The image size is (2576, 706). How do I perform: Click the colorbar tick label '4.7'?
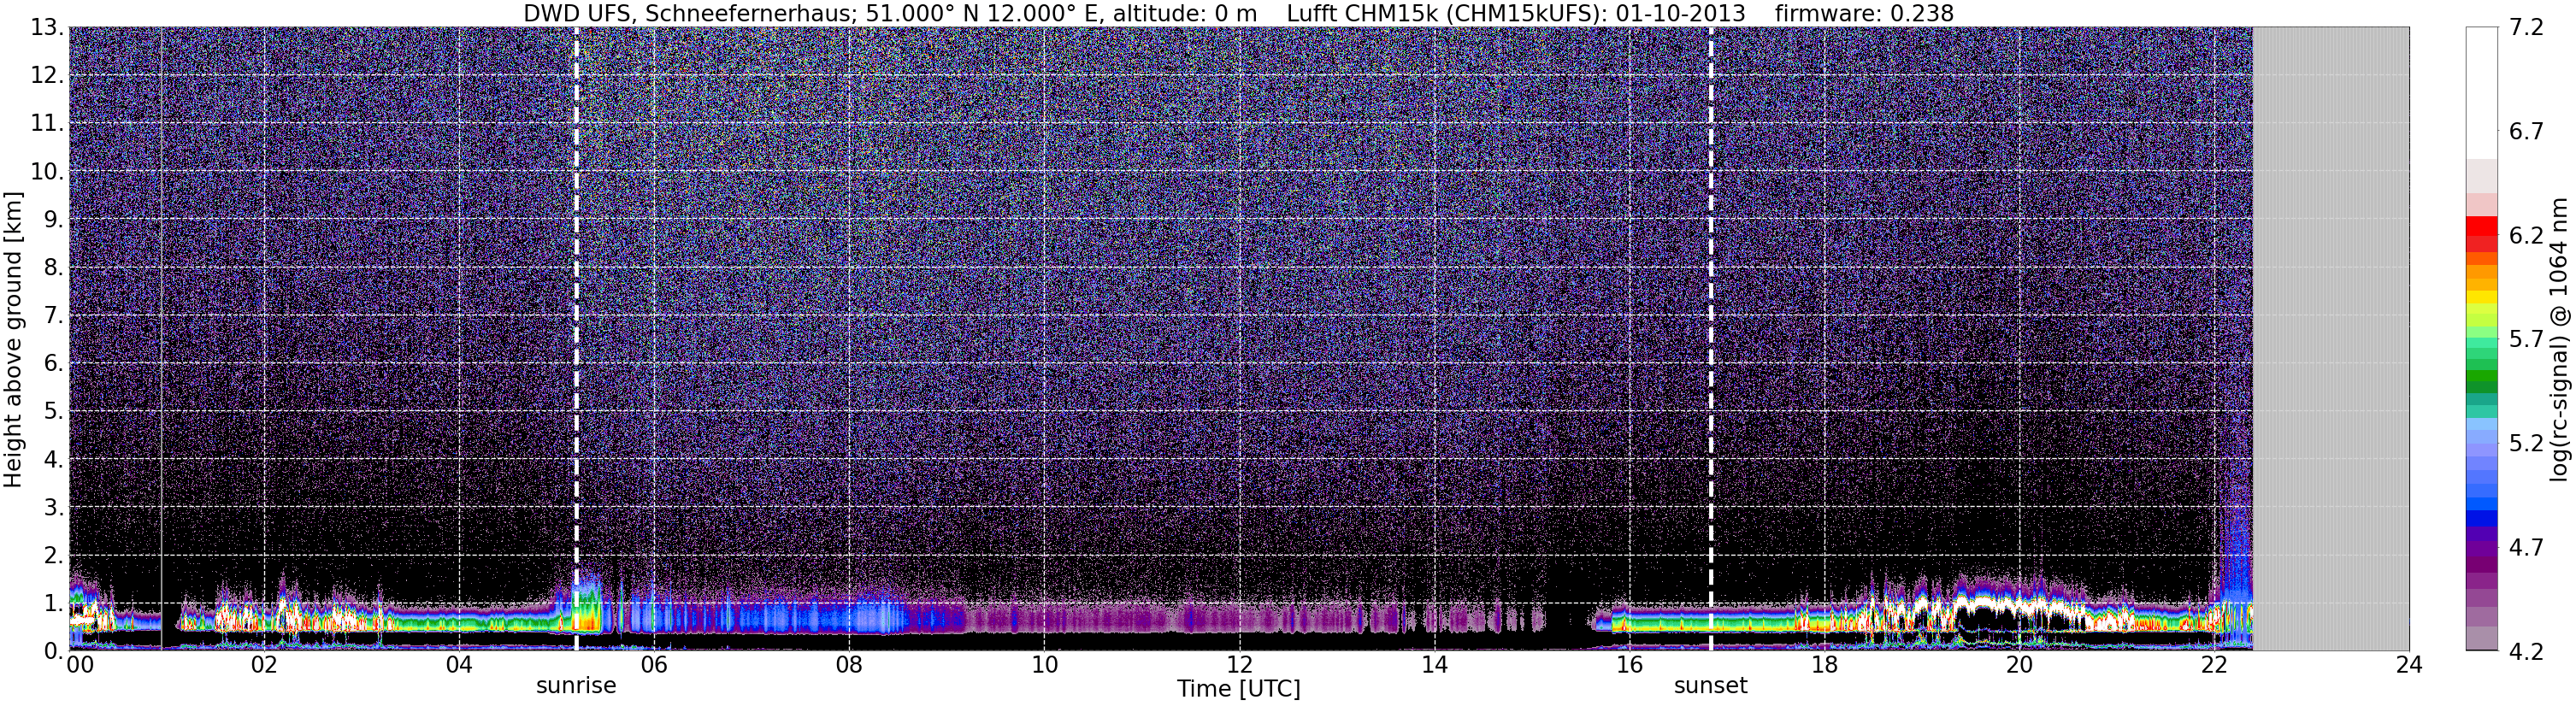[2525, 548]
